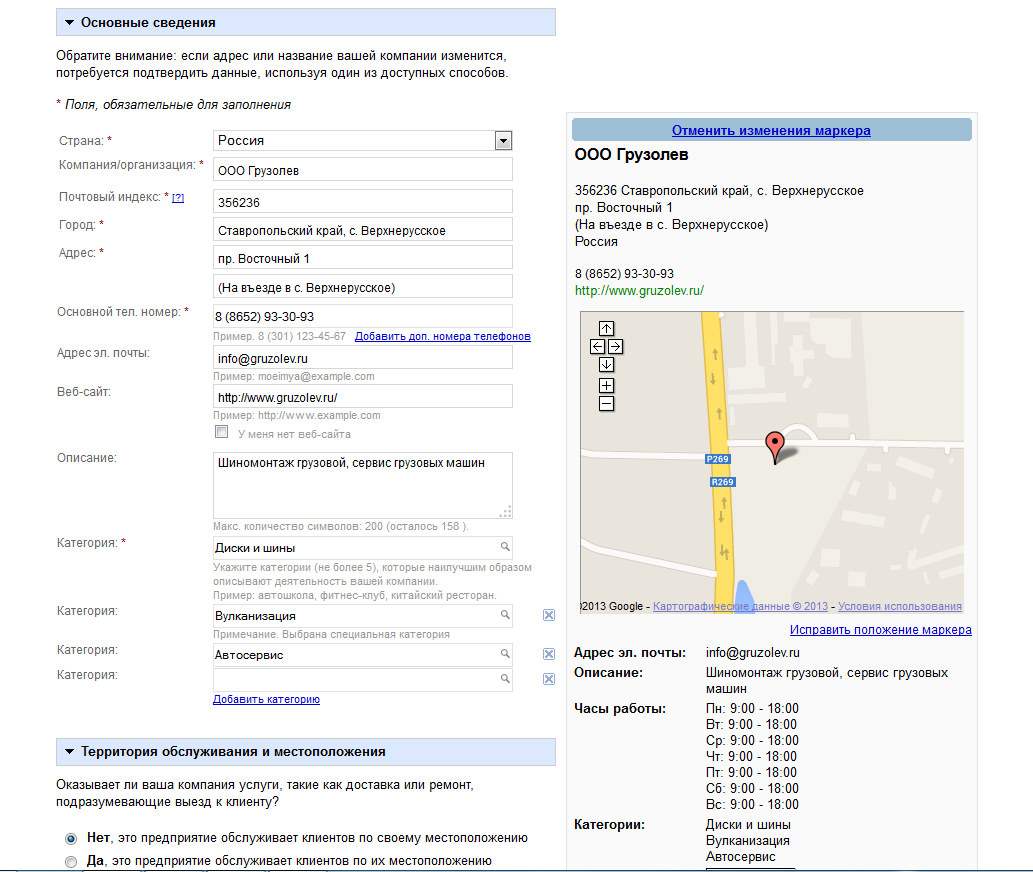Click phone number 8 (8652) 93-30-93 in preview

pyautogui.click(x=624, y=273)
